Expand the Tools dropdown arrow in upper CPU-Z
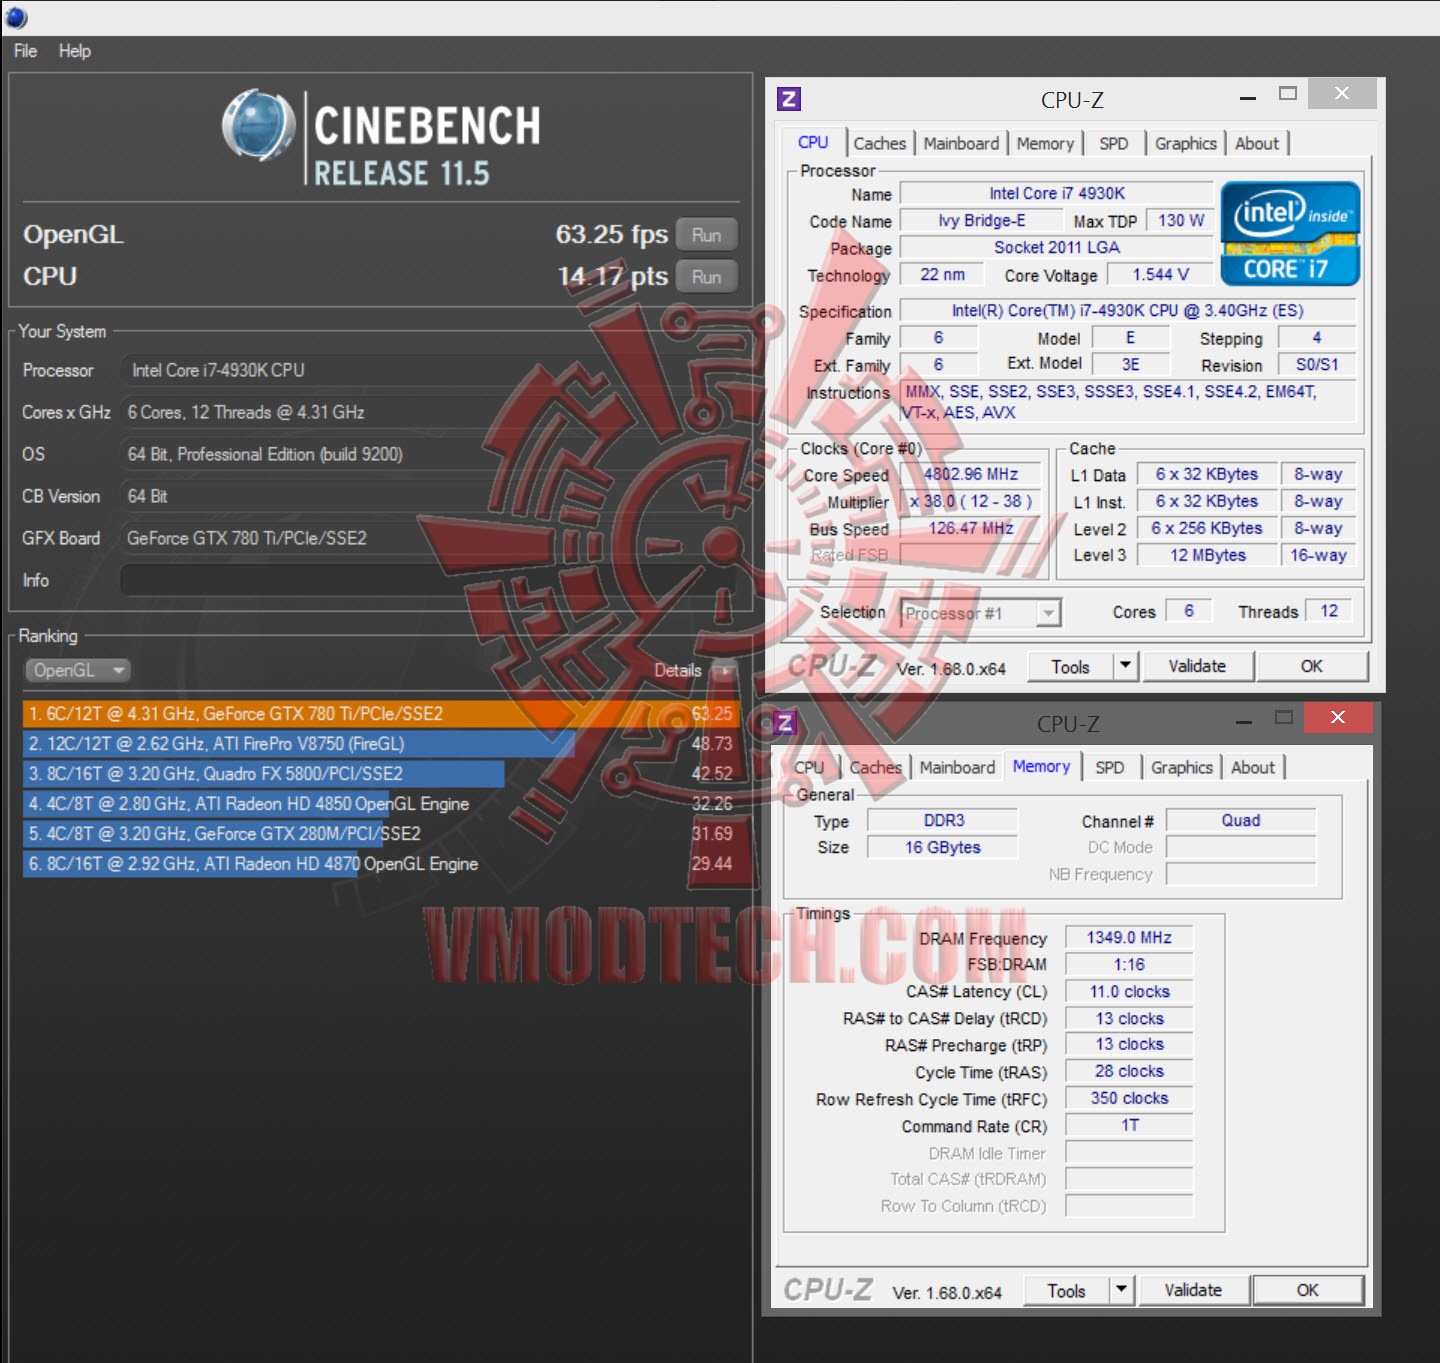 click(1125, 666)
